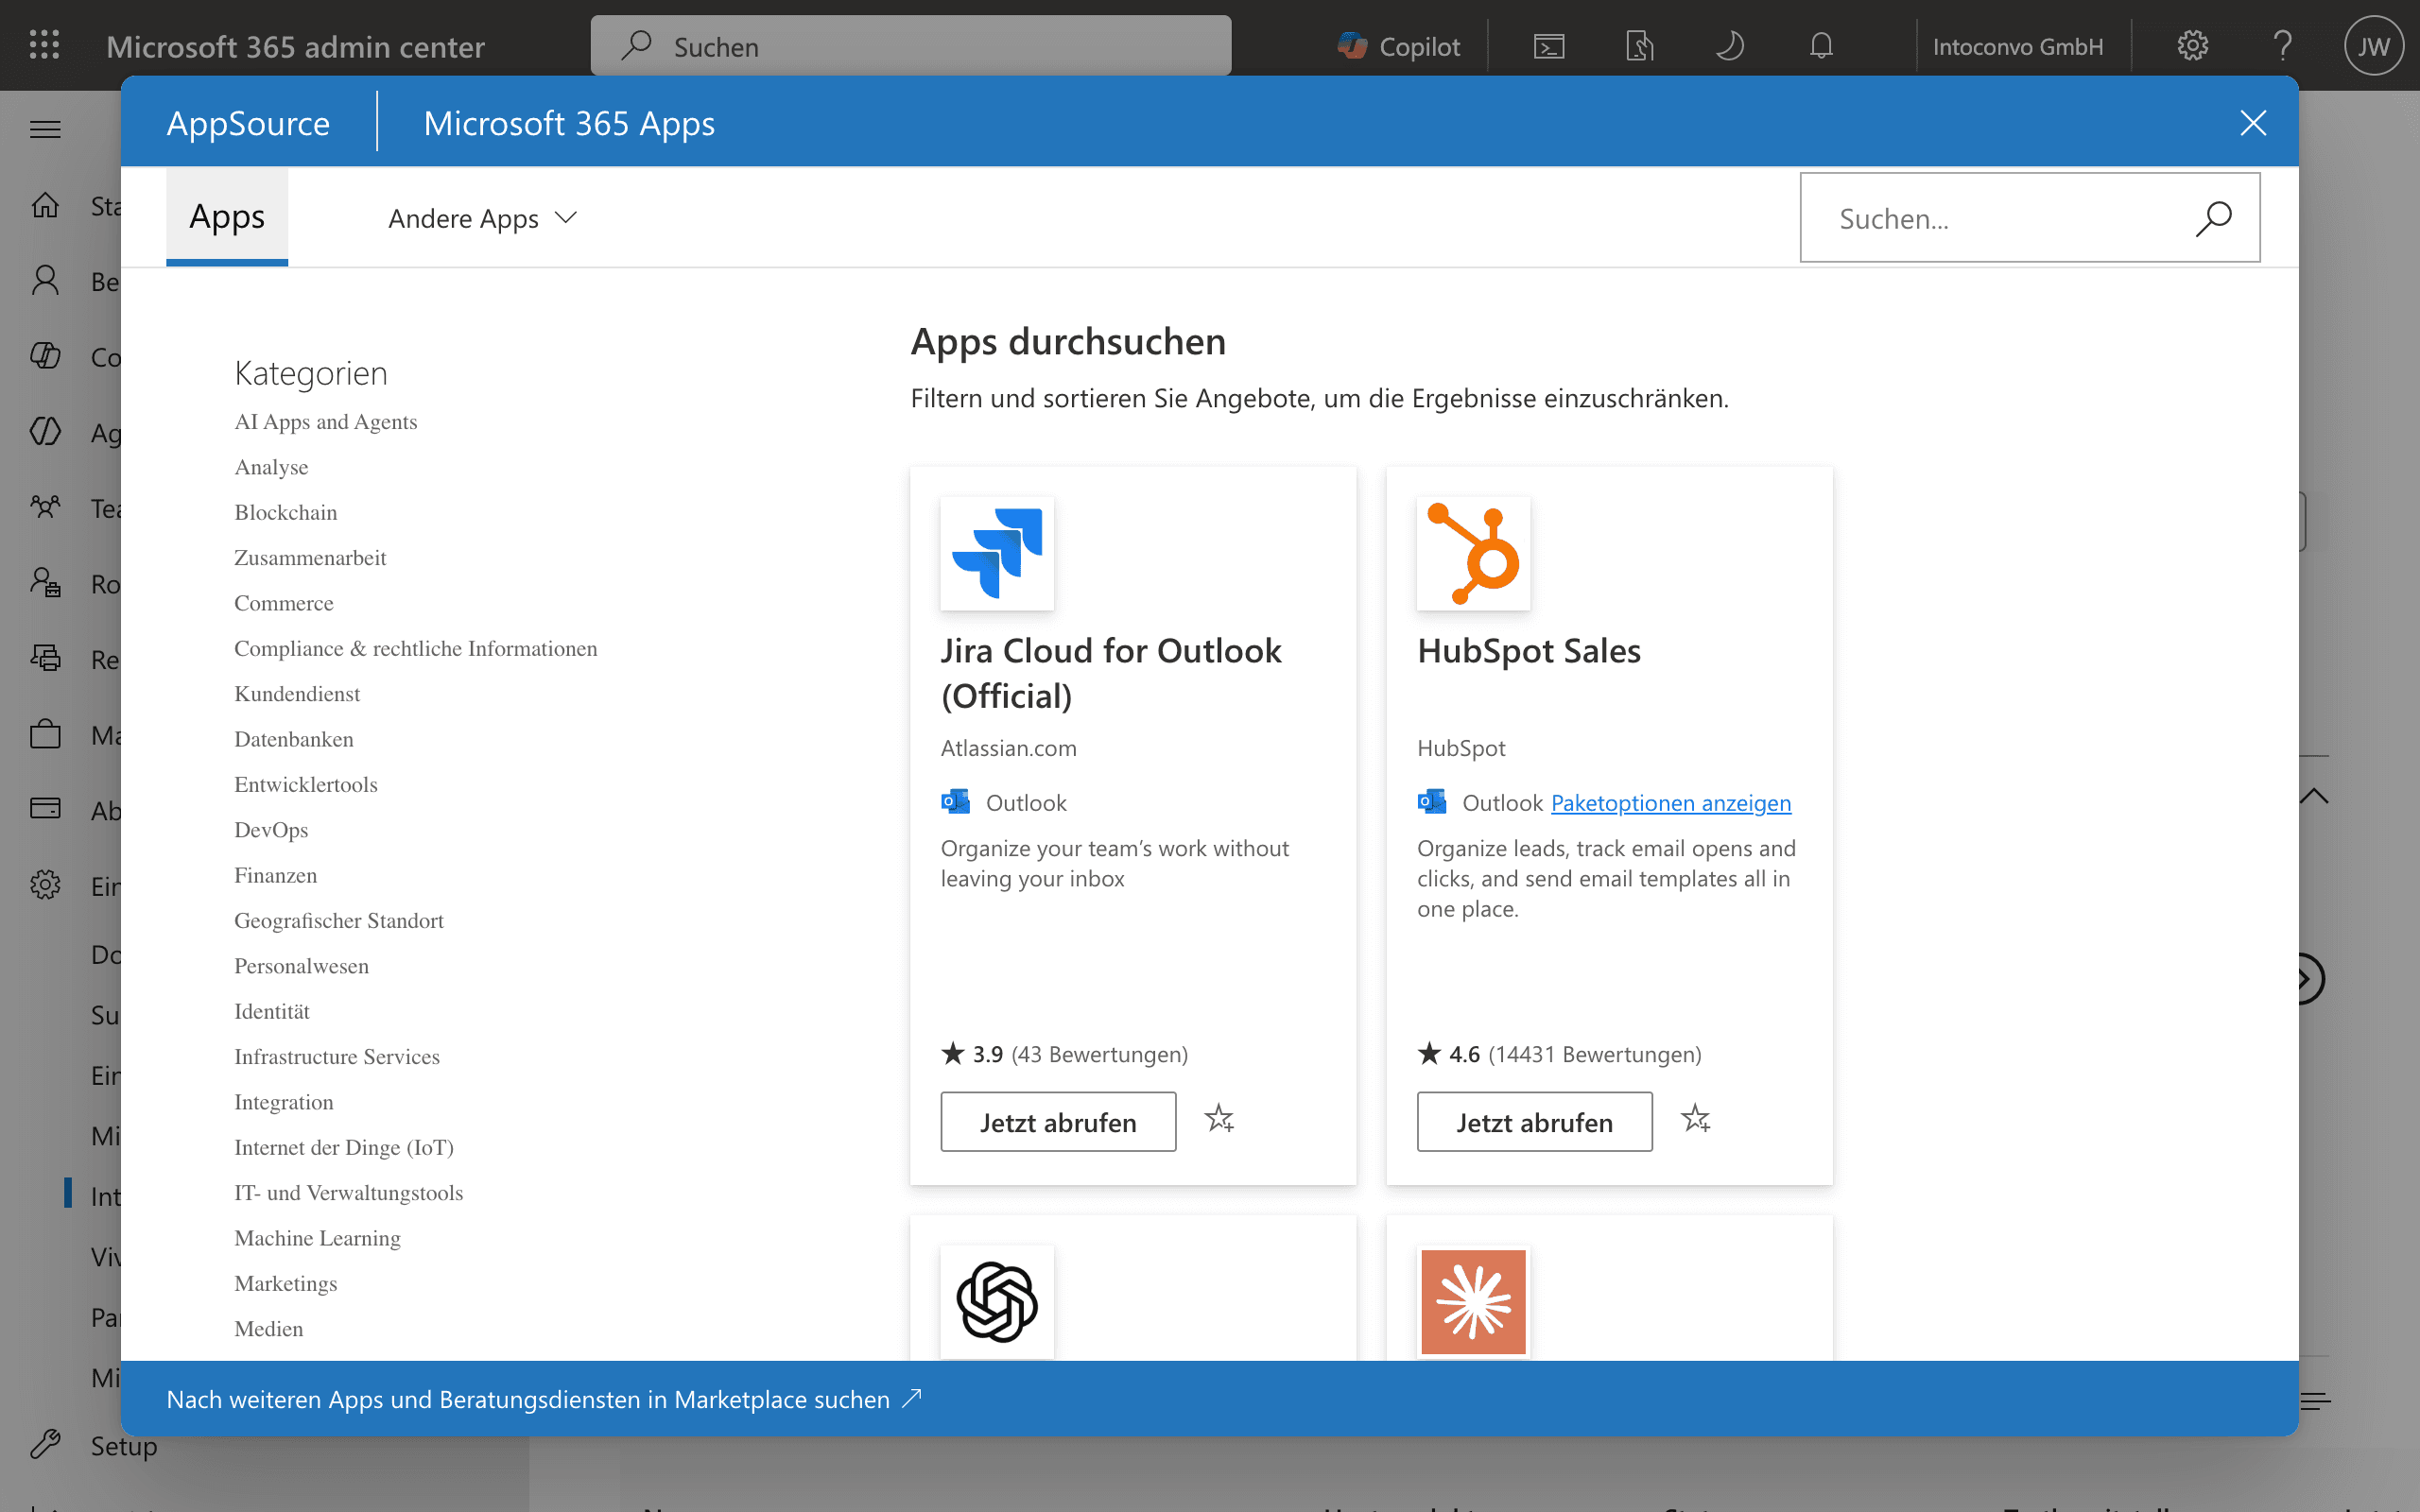Open the app launcher waffle icon

[44, 46]
